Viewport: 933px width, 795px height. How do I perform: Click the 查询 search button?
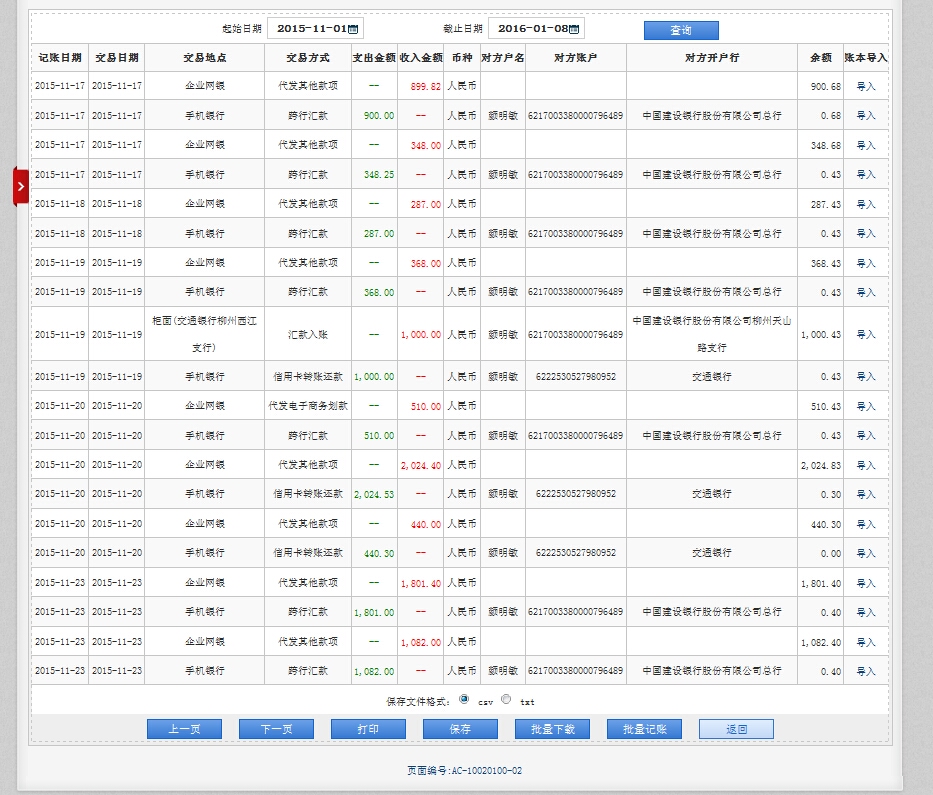pos(680,30)
